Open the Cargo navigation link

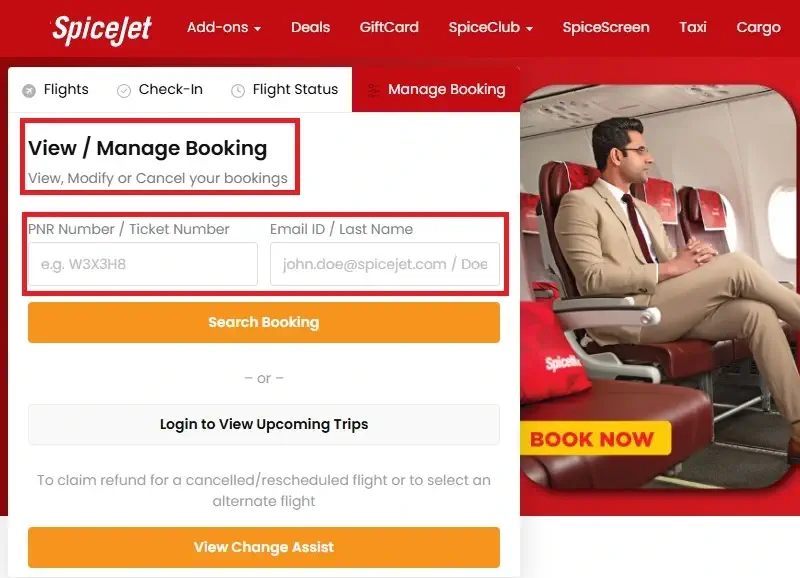click(758, 28)
